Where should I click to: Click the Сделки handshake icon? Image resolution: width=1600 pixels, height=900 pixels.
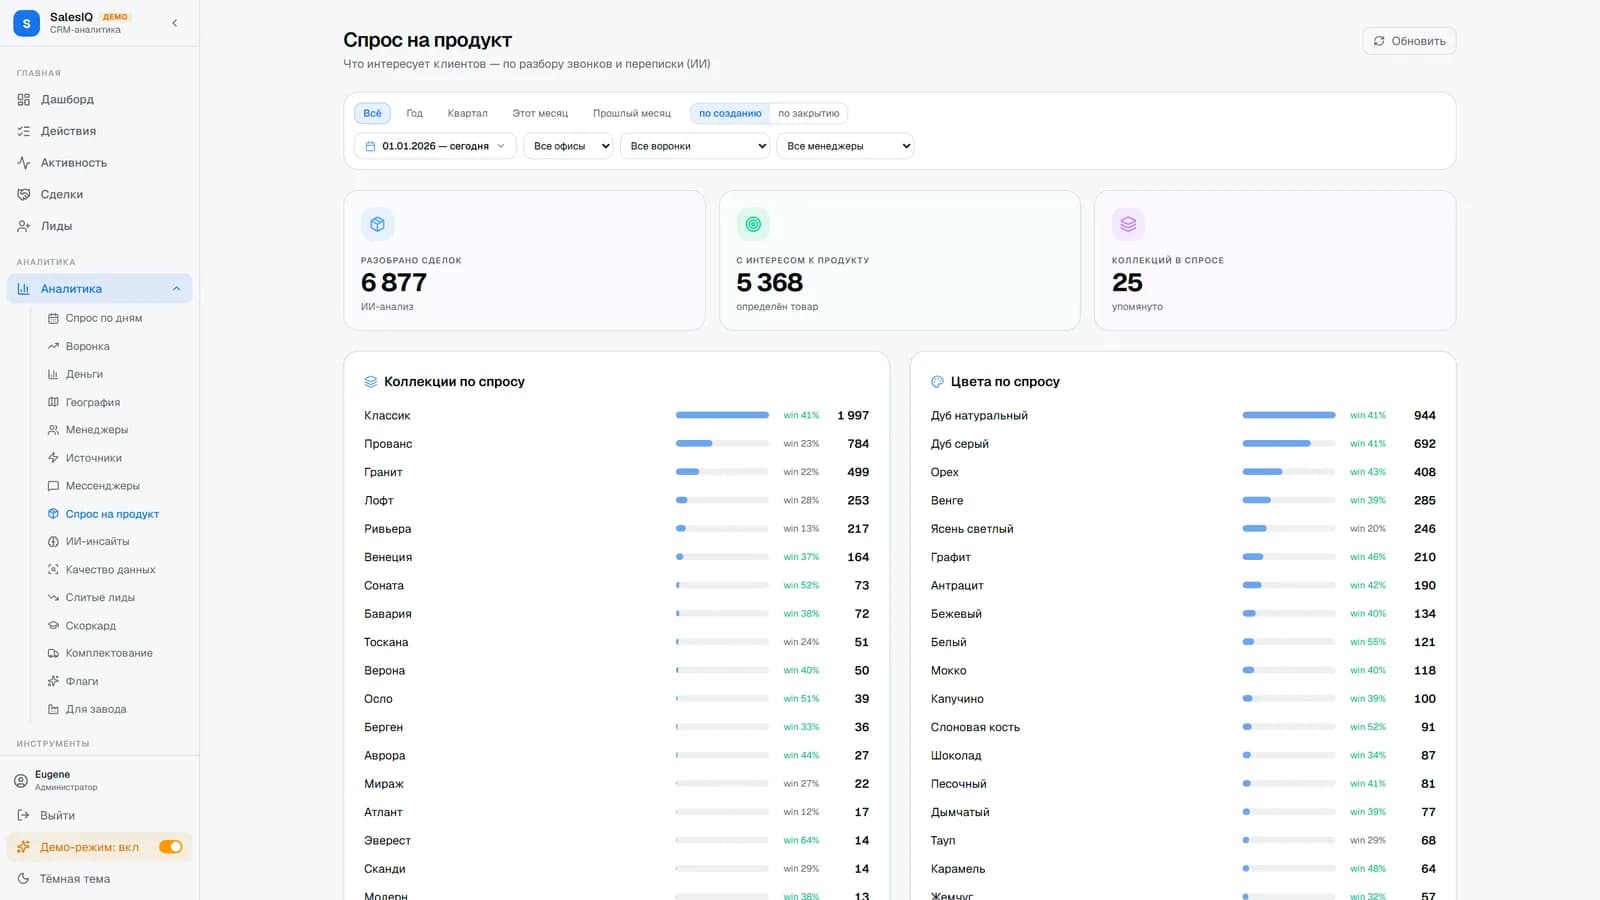coord(24,194)
